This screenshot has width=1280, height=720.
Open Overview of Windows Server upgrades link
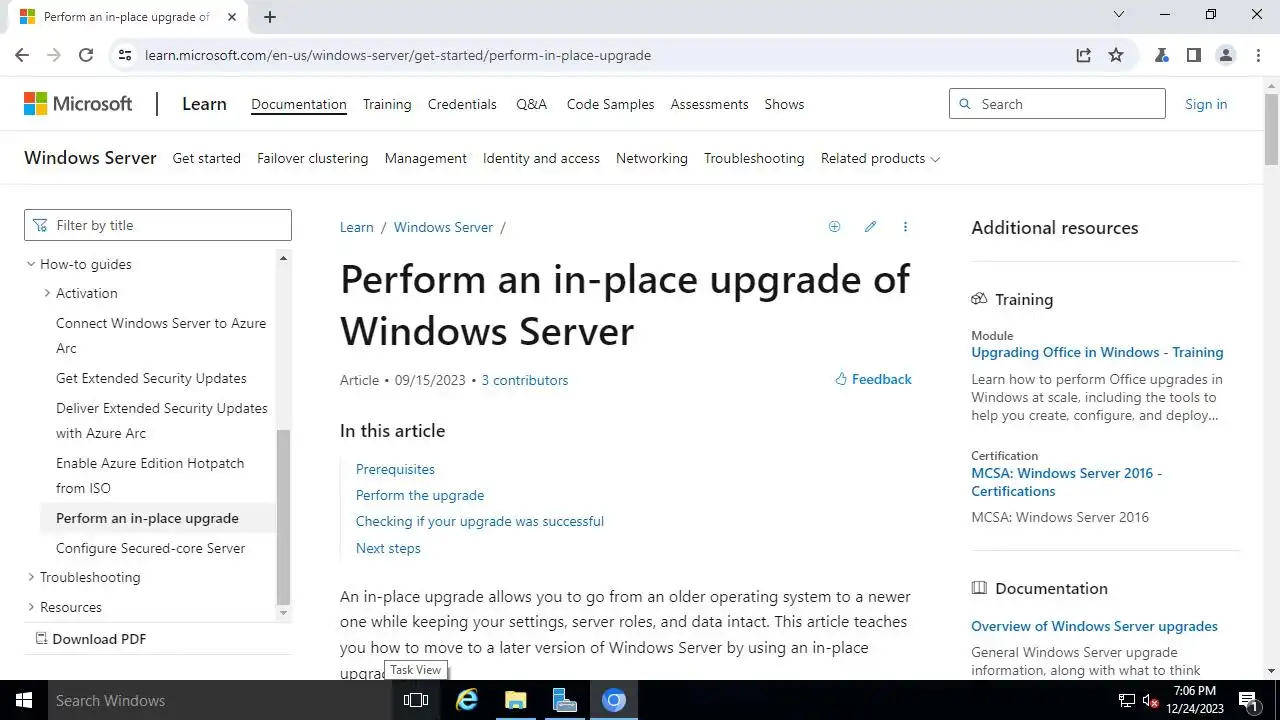(x=1094, y=626)
